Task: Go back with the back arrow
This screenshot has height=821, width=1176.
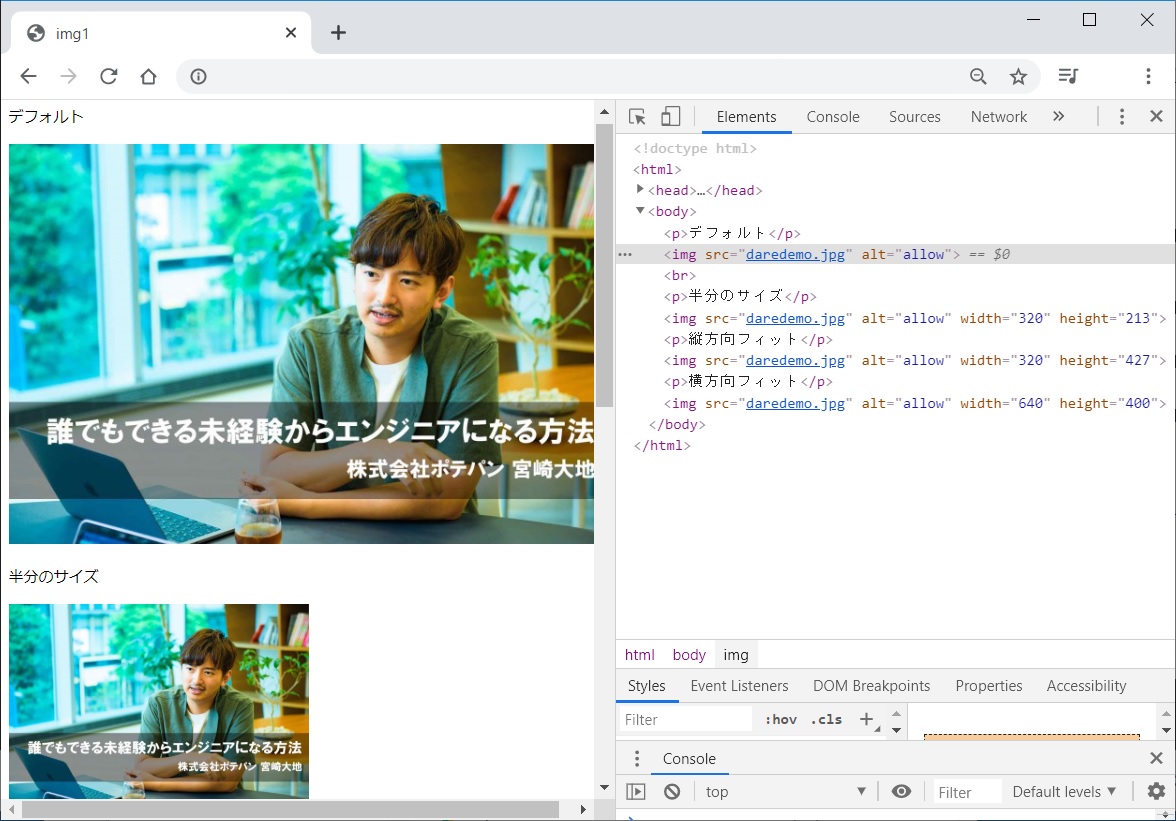Action: coord(28,76)
